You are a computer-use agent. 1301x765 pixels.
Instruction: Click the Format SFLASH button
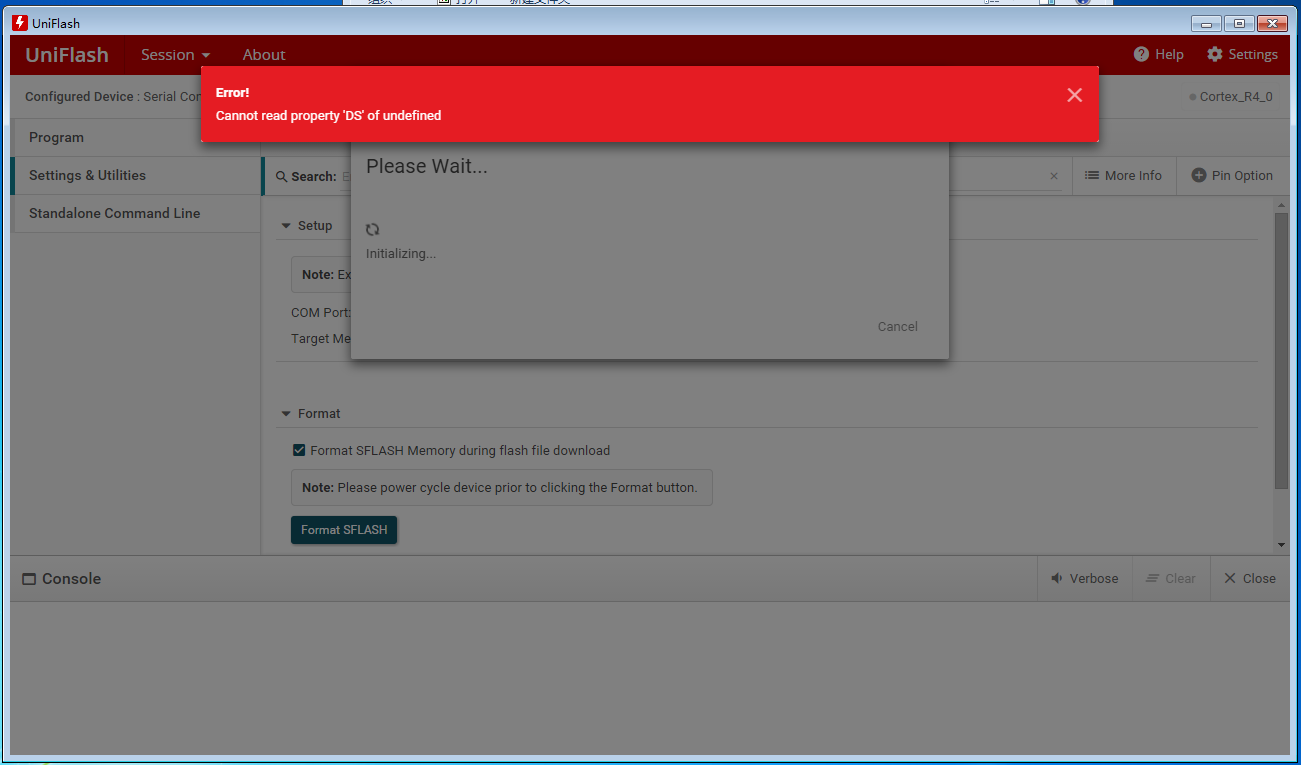pos(344,530)
